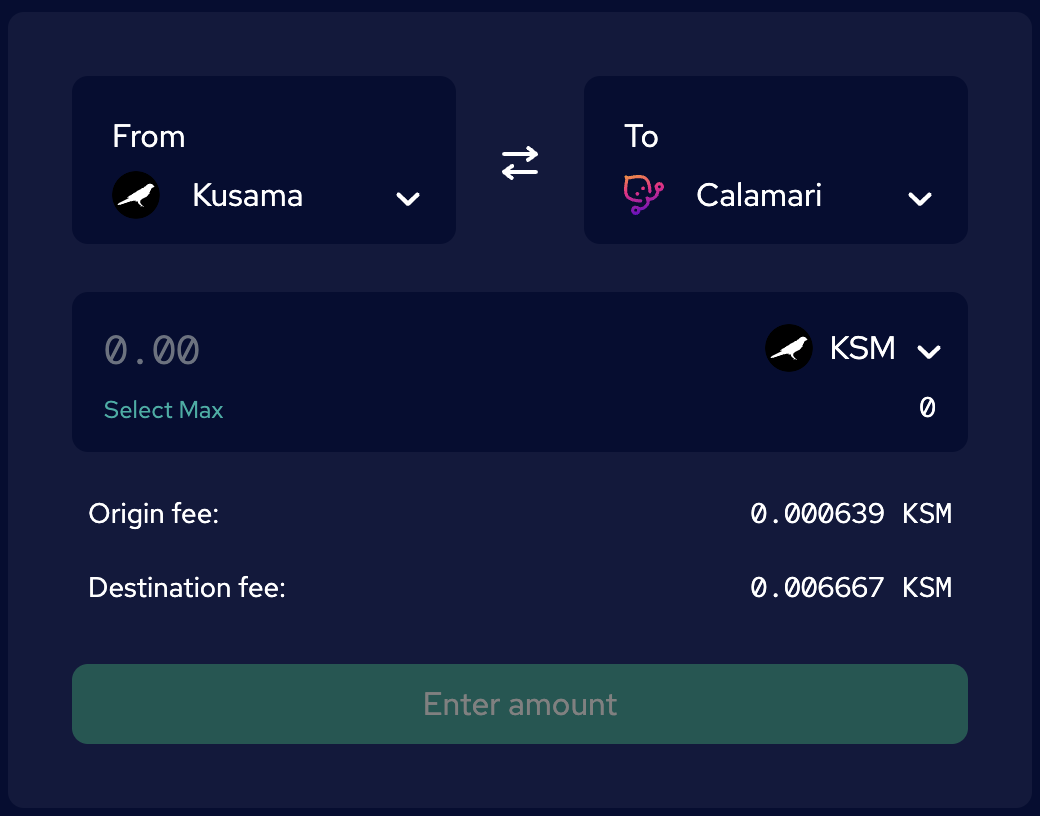Click Select Max link
The width and height of the screenshot is (1040, 816).
tap(163, 410)
